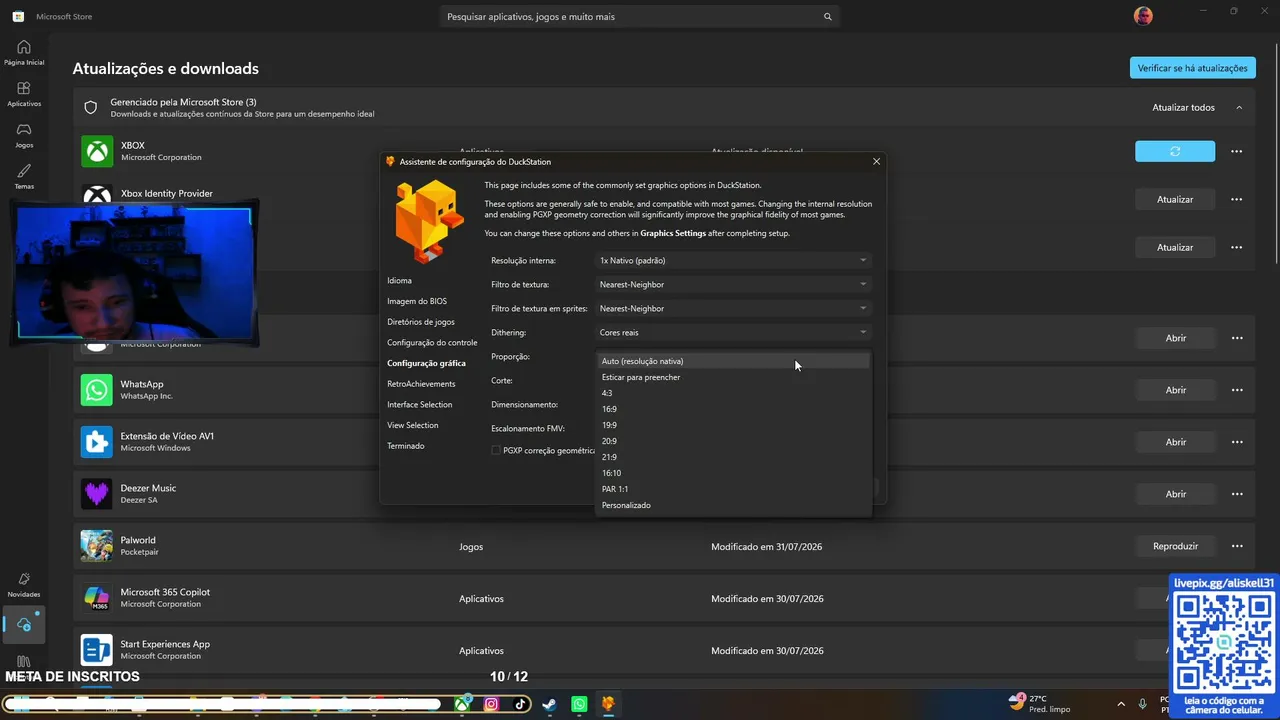Collapse the Gerenciado pela Microsoft Store section
The height and width of the screenshot is (720, 1280).
coord(1239,108)
